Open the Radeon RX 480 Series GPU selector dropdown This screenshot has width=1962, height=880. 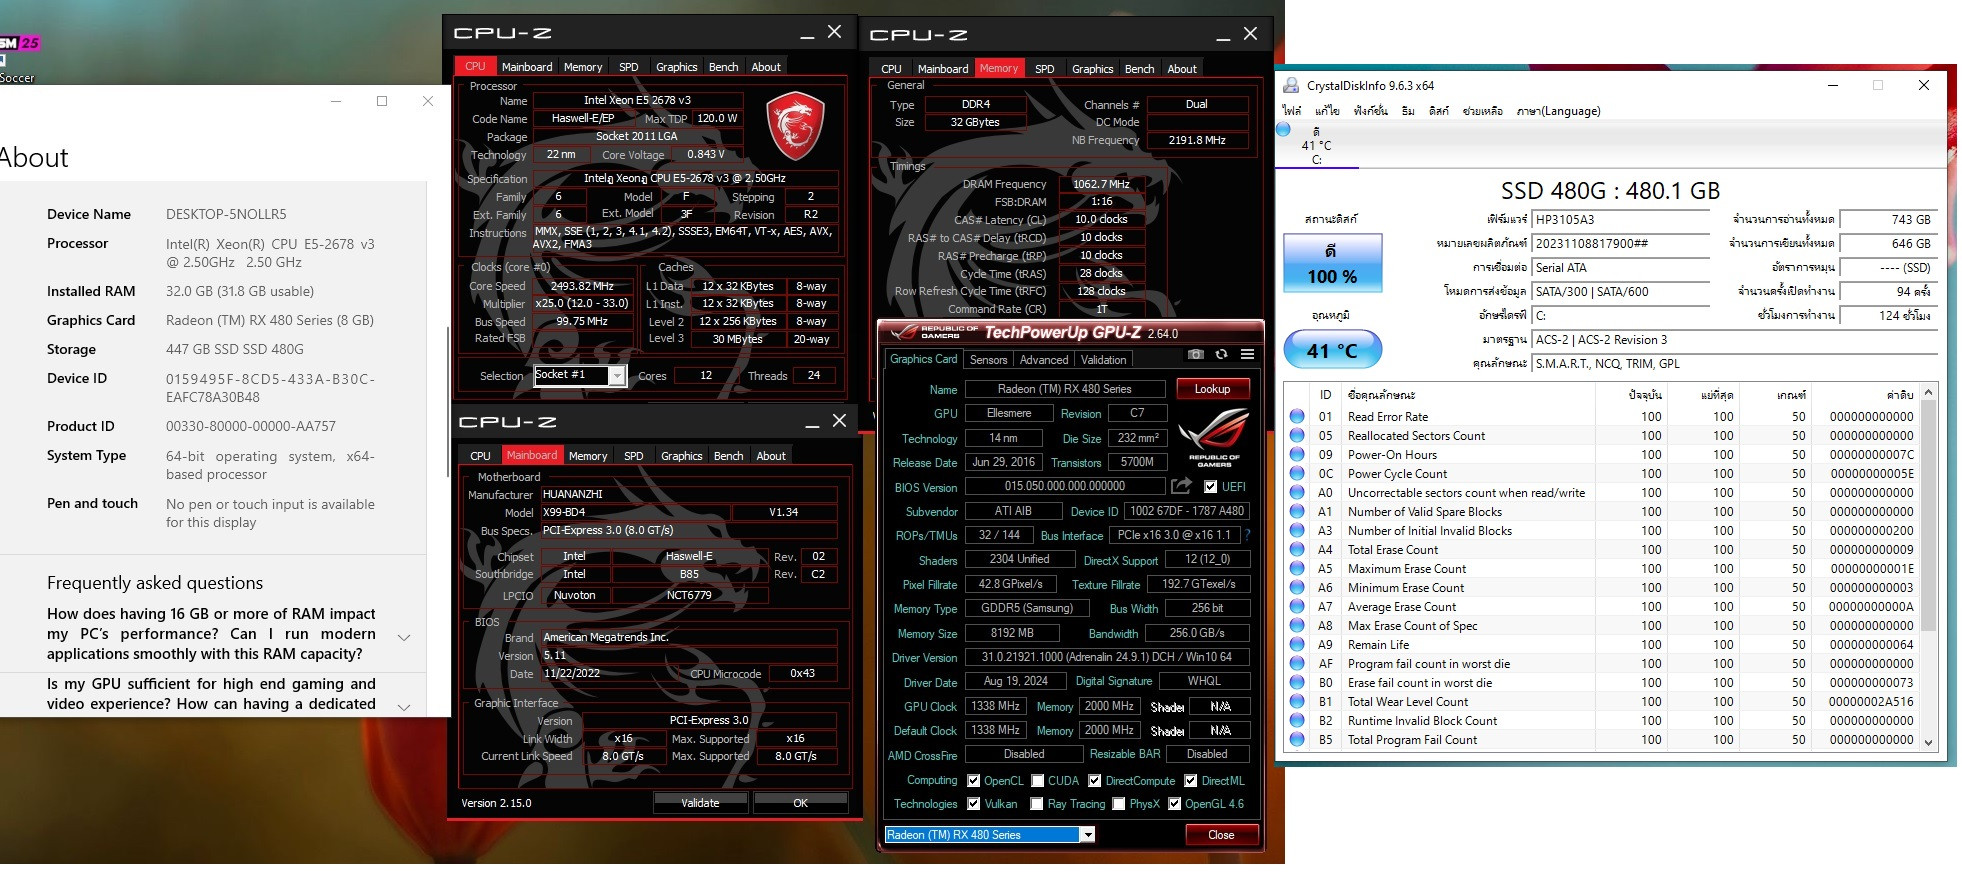pos(1088,835)
